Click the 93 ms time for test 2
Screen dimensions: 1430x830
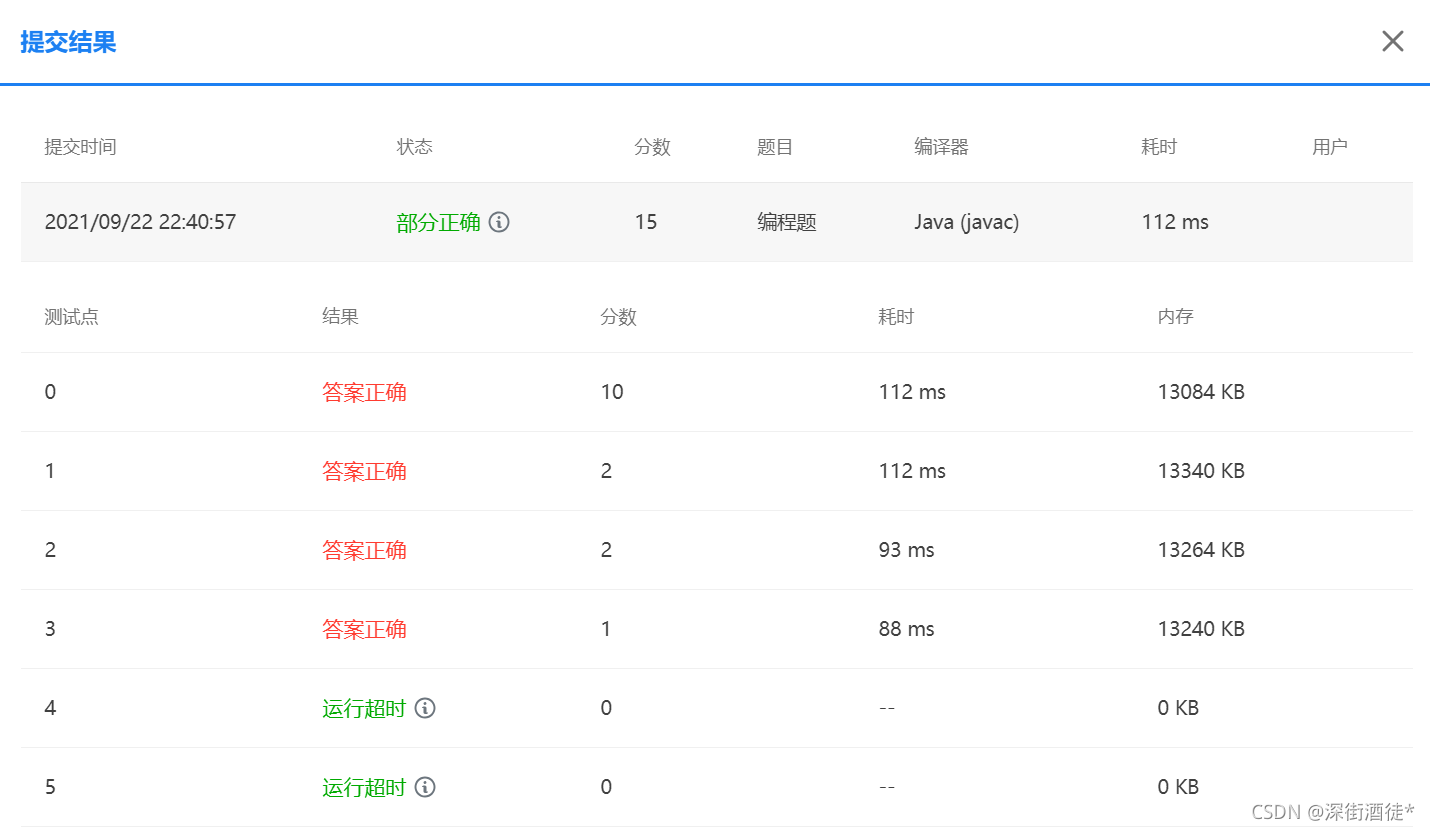tap(907, 550)
